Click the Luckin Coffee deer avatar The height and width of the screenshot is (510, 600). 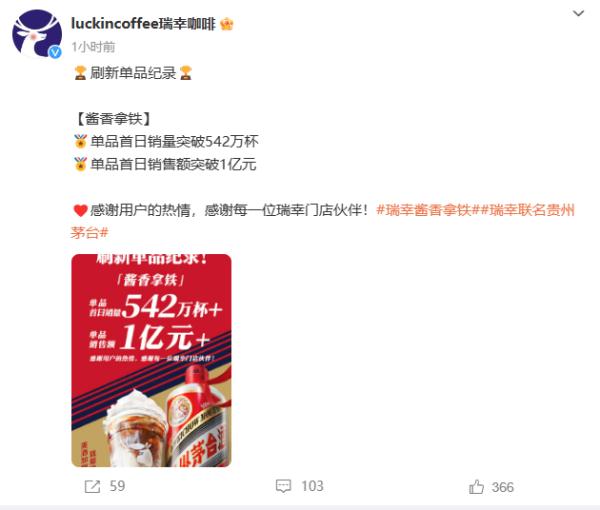point(37,34)
